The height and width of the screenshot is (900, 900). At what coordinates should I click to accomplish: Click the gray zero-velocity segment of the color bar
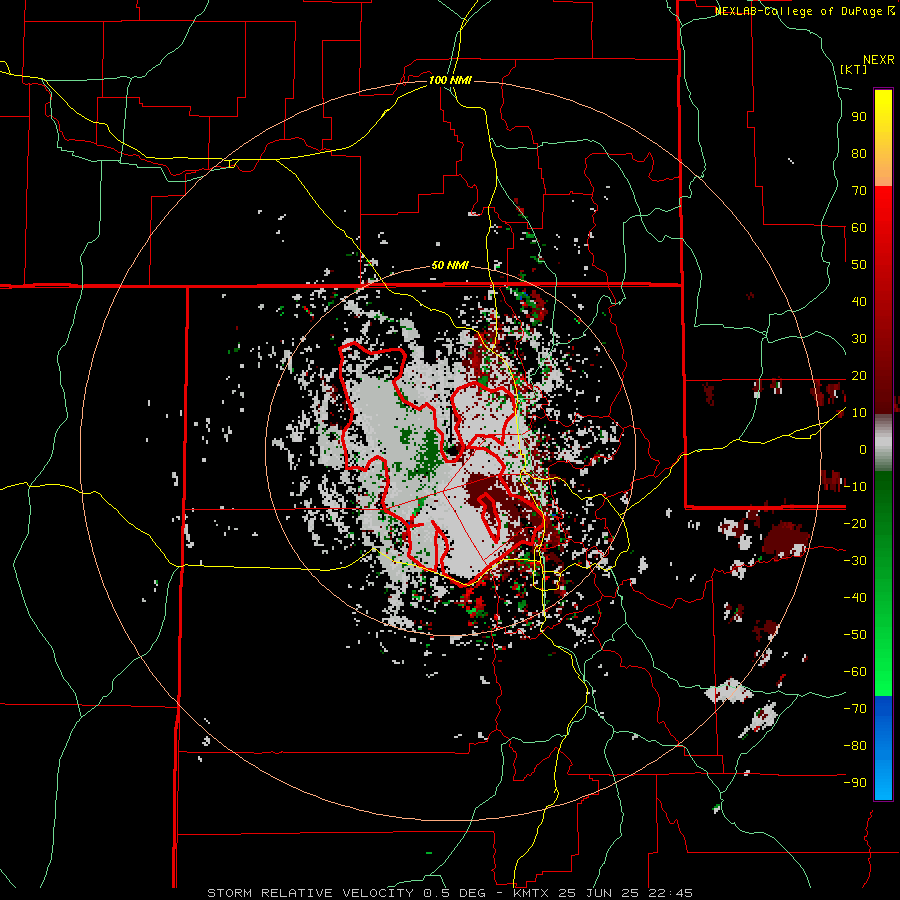pyautogui.click(x=883, y=442)
